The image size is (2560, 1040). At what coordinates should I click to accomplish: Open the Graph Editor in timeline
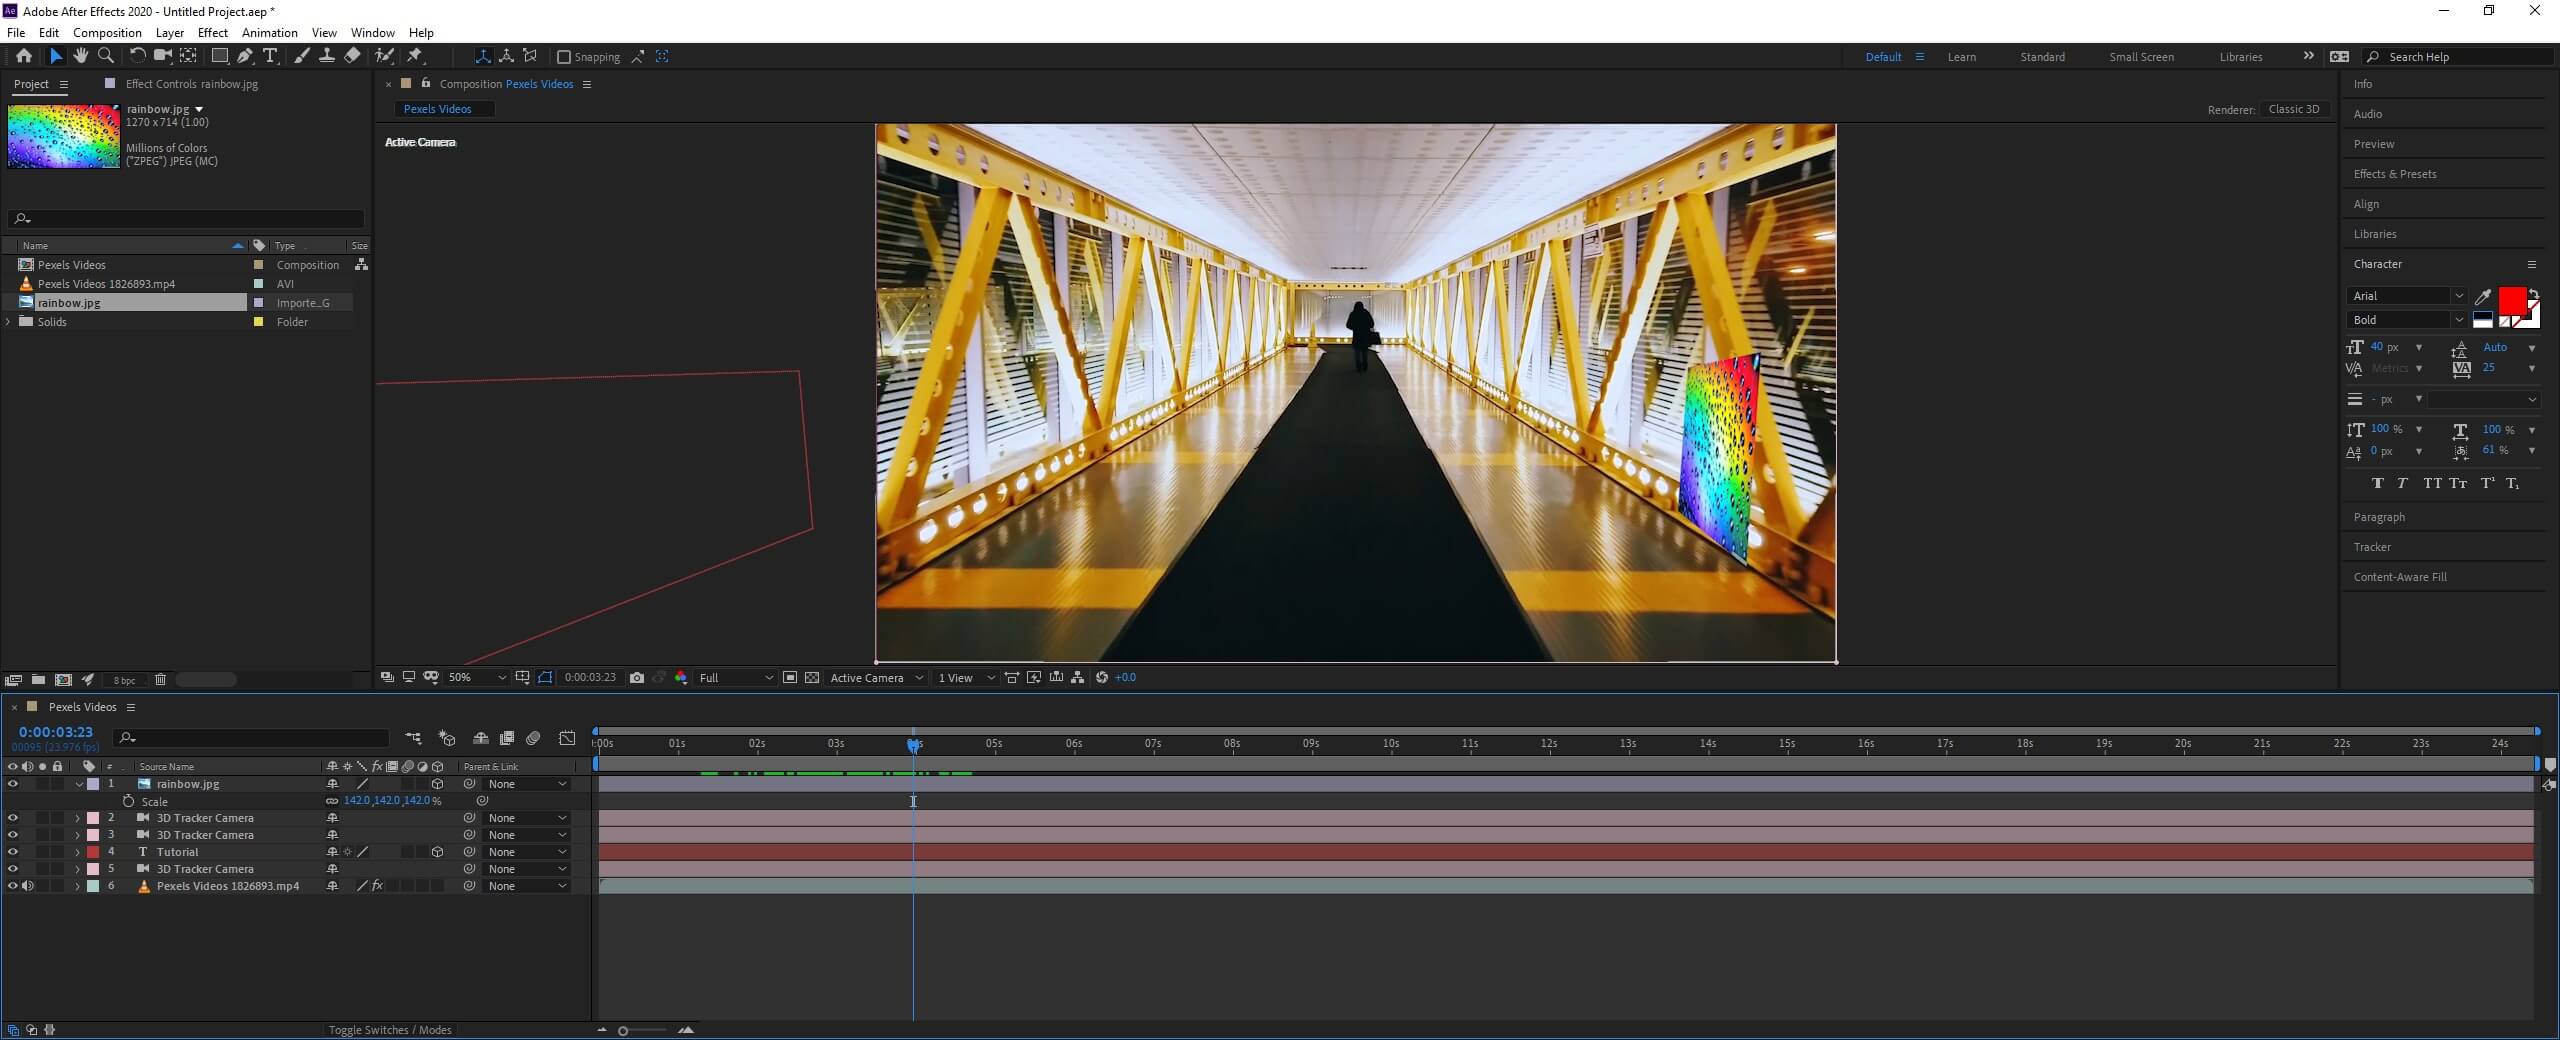(x=567, y=738)
